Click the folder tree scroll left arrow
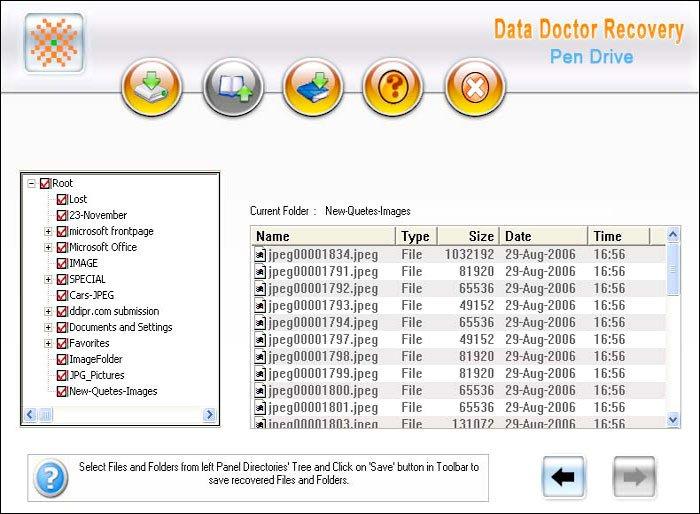 (30, 415)
